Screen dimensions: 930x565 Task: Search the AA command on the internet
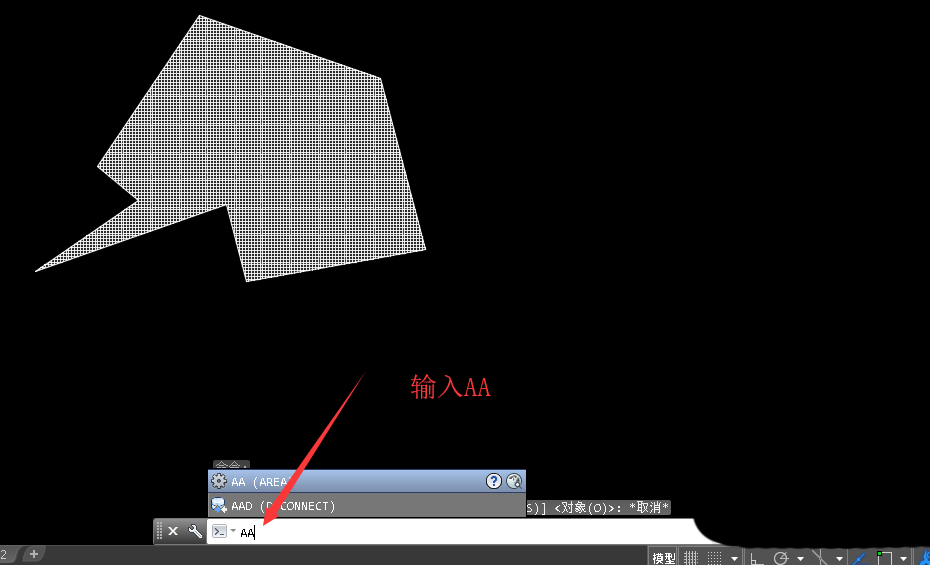pyautogui.click(x=514, y=481)
